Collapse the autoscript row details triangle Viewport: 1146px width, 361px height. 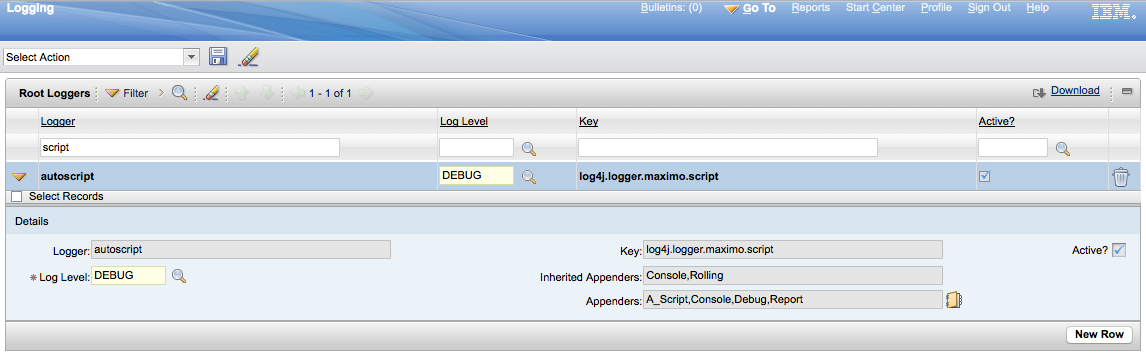click(x=20, y=177)
